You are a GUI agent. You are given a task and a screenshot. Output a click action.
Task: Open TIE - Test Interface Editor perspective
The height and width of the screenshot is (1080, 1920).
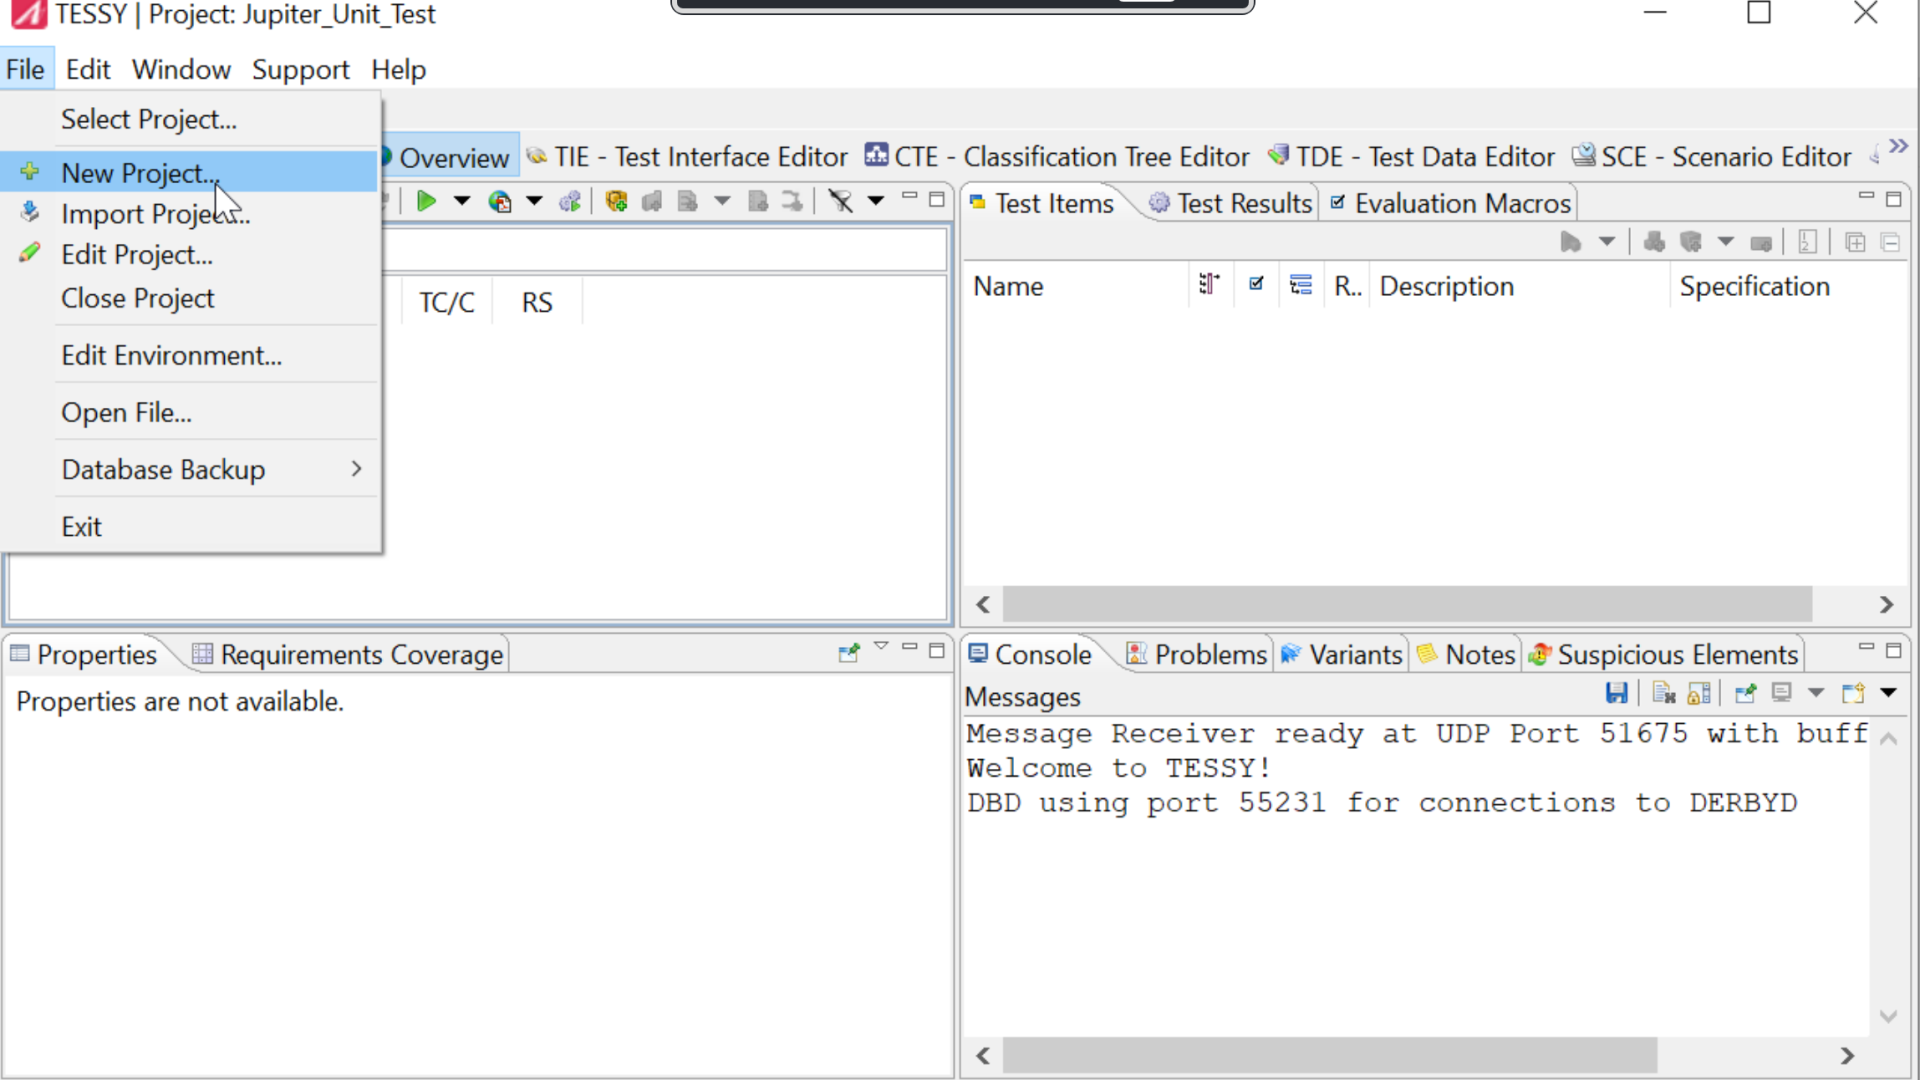[687, 157]
